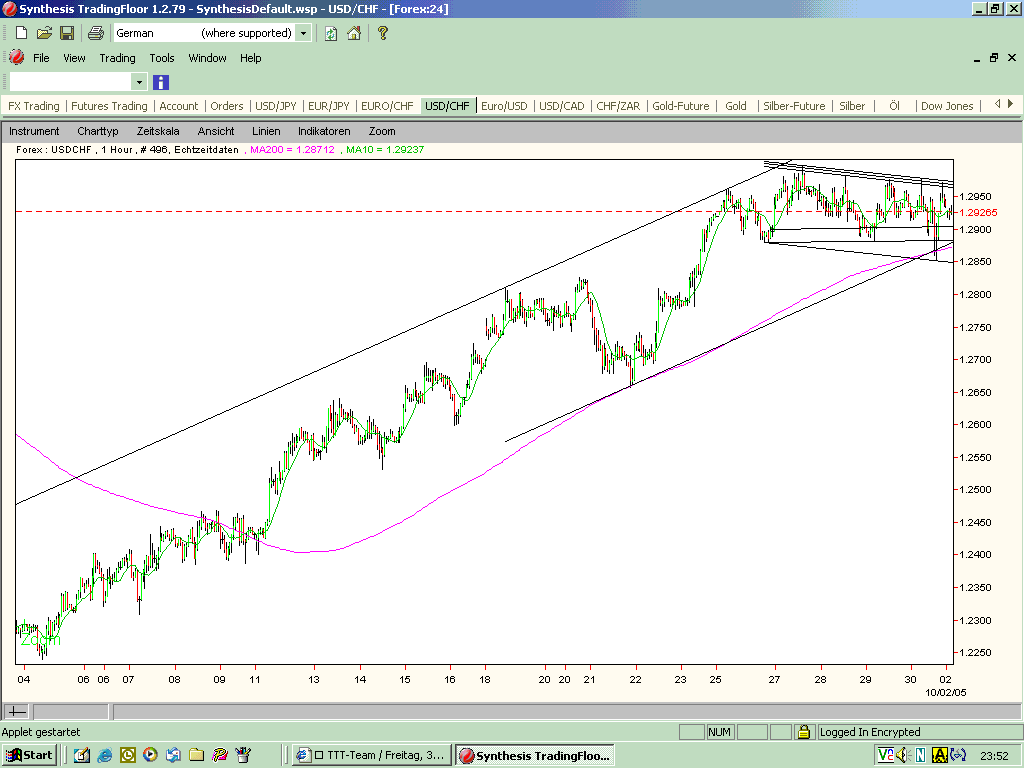Switch to TTT-Team taskbar window
1024x768 pixels.
pyautogui.click(x=372, y=756)
